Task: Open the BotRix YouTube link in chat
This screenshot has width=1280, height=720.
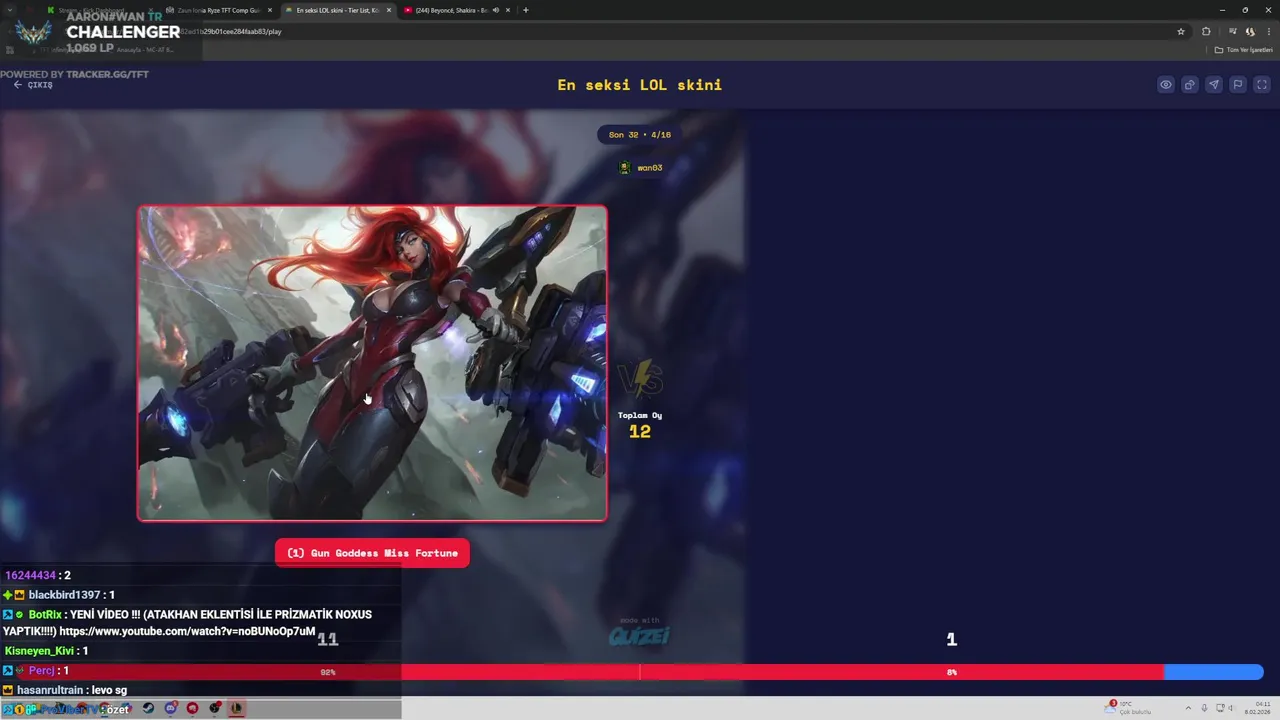Action: tap(188, 632)
